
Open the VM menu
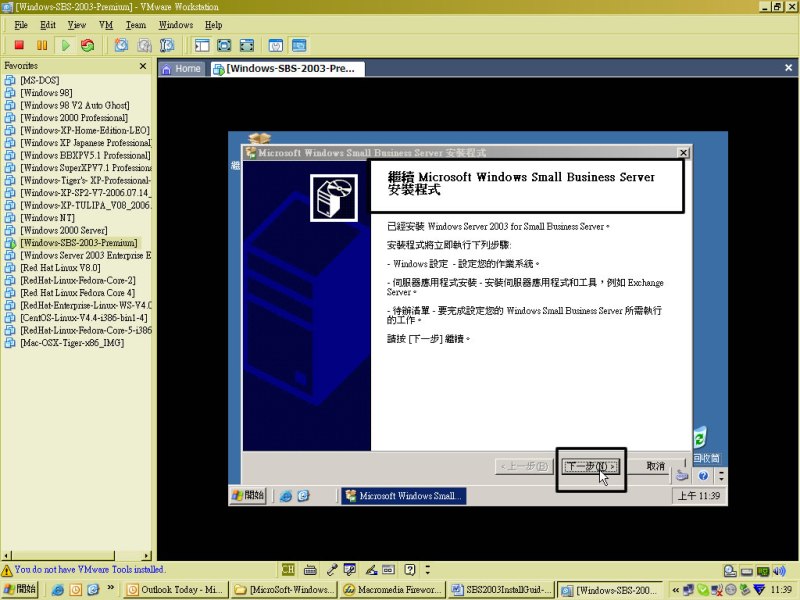pos(106,25)
